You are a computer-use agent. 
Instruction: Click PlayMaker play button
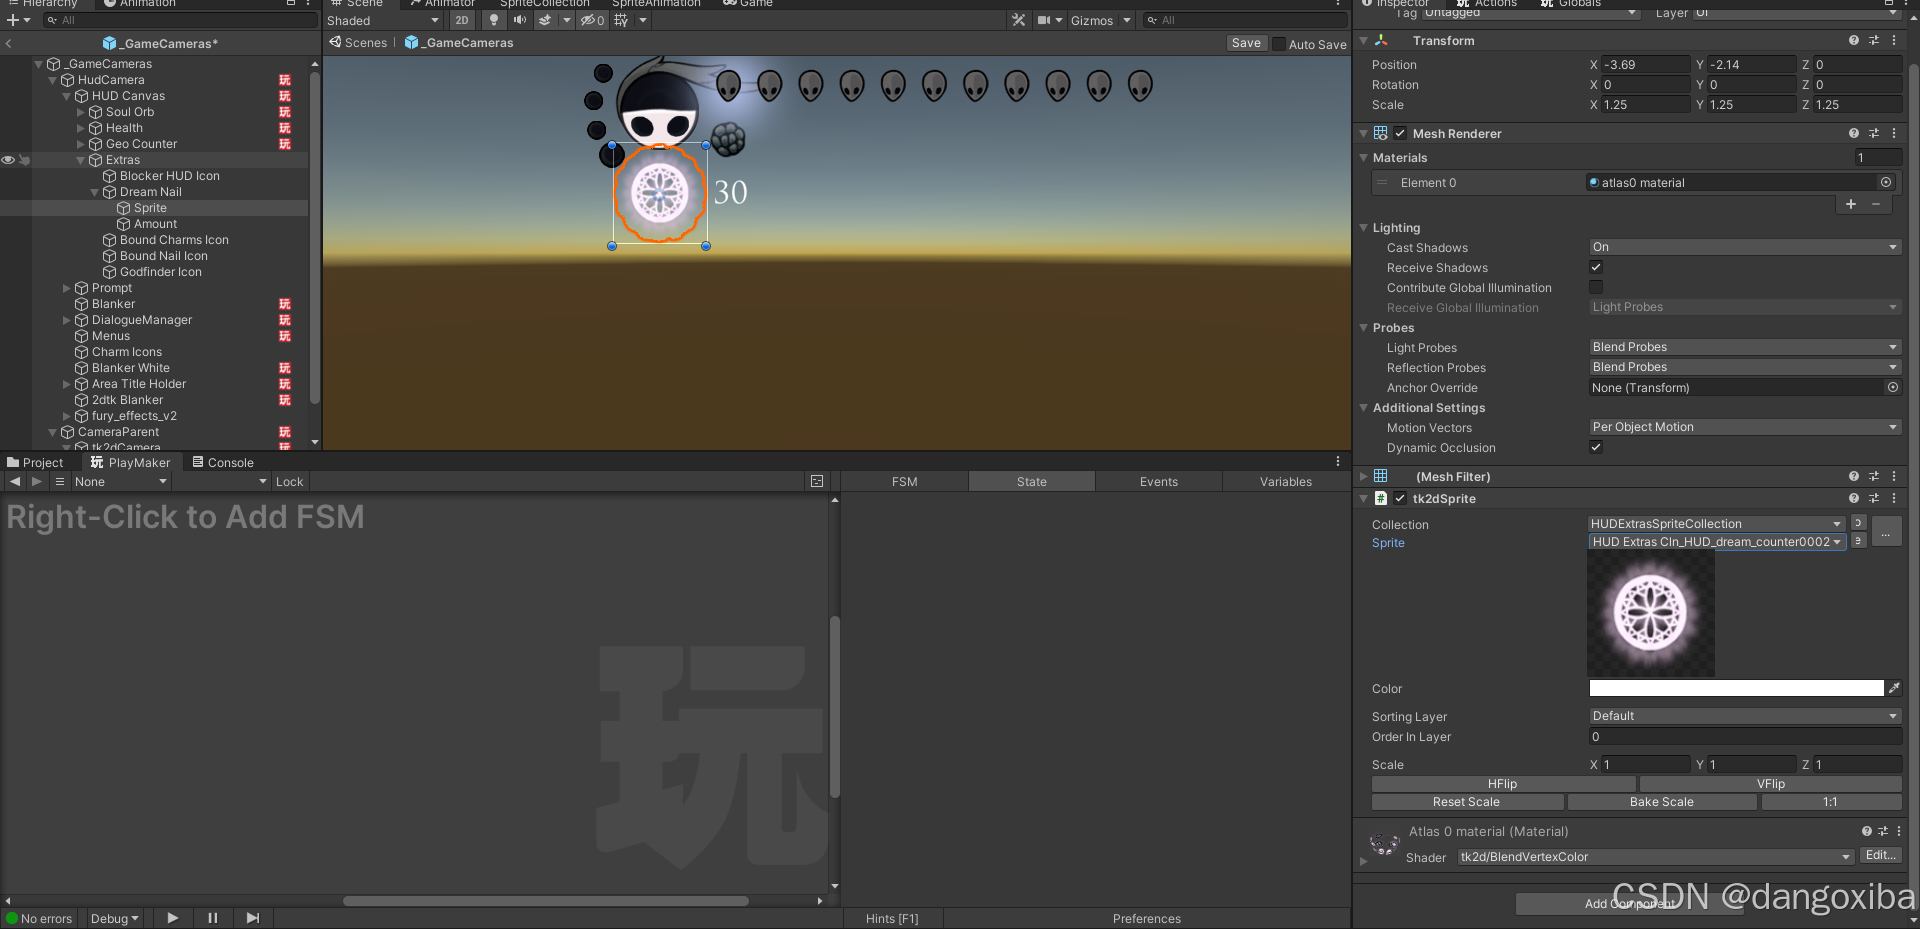(x=173, y=918)
